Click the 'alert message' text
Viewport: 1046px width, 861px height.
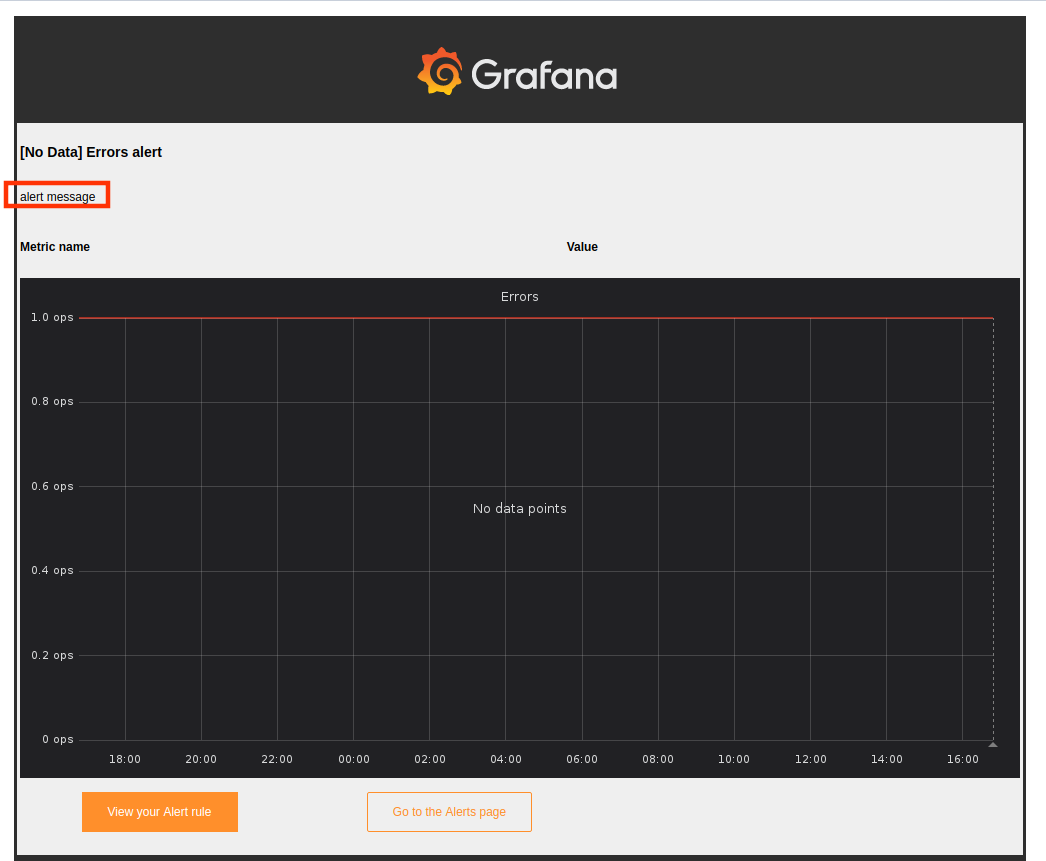pos(57,197)
